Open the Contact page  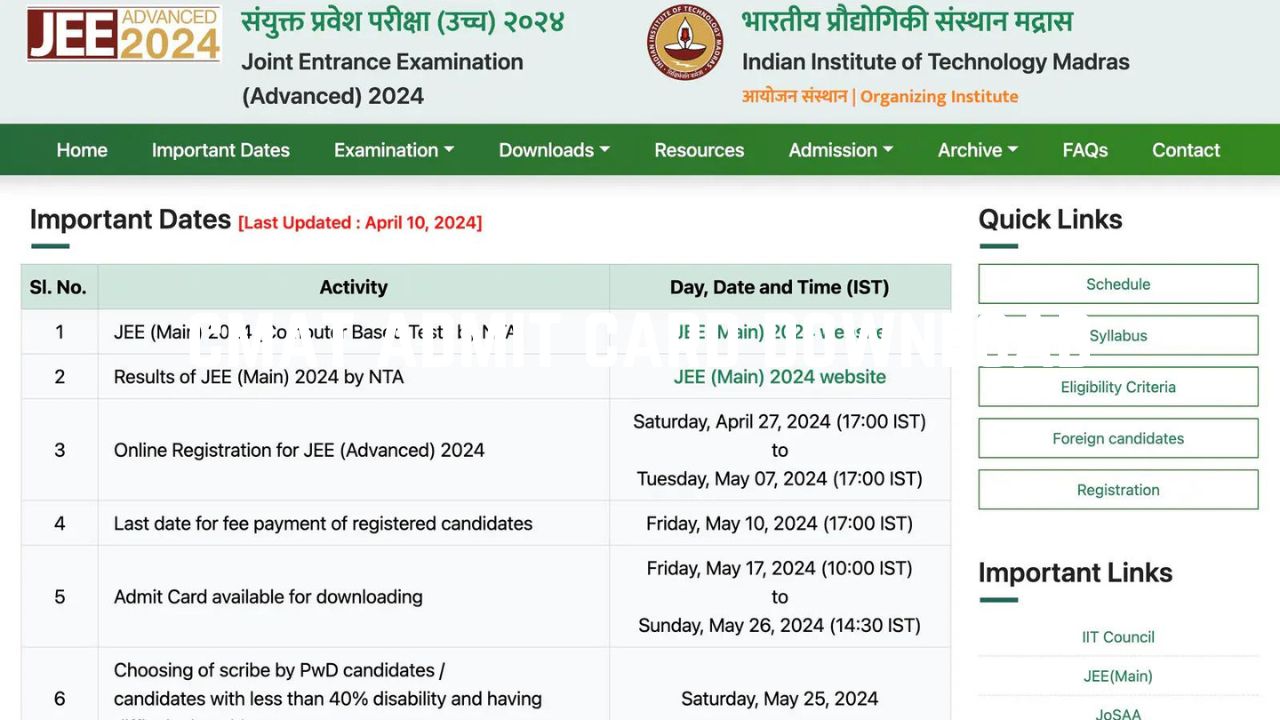[1186, 150]
